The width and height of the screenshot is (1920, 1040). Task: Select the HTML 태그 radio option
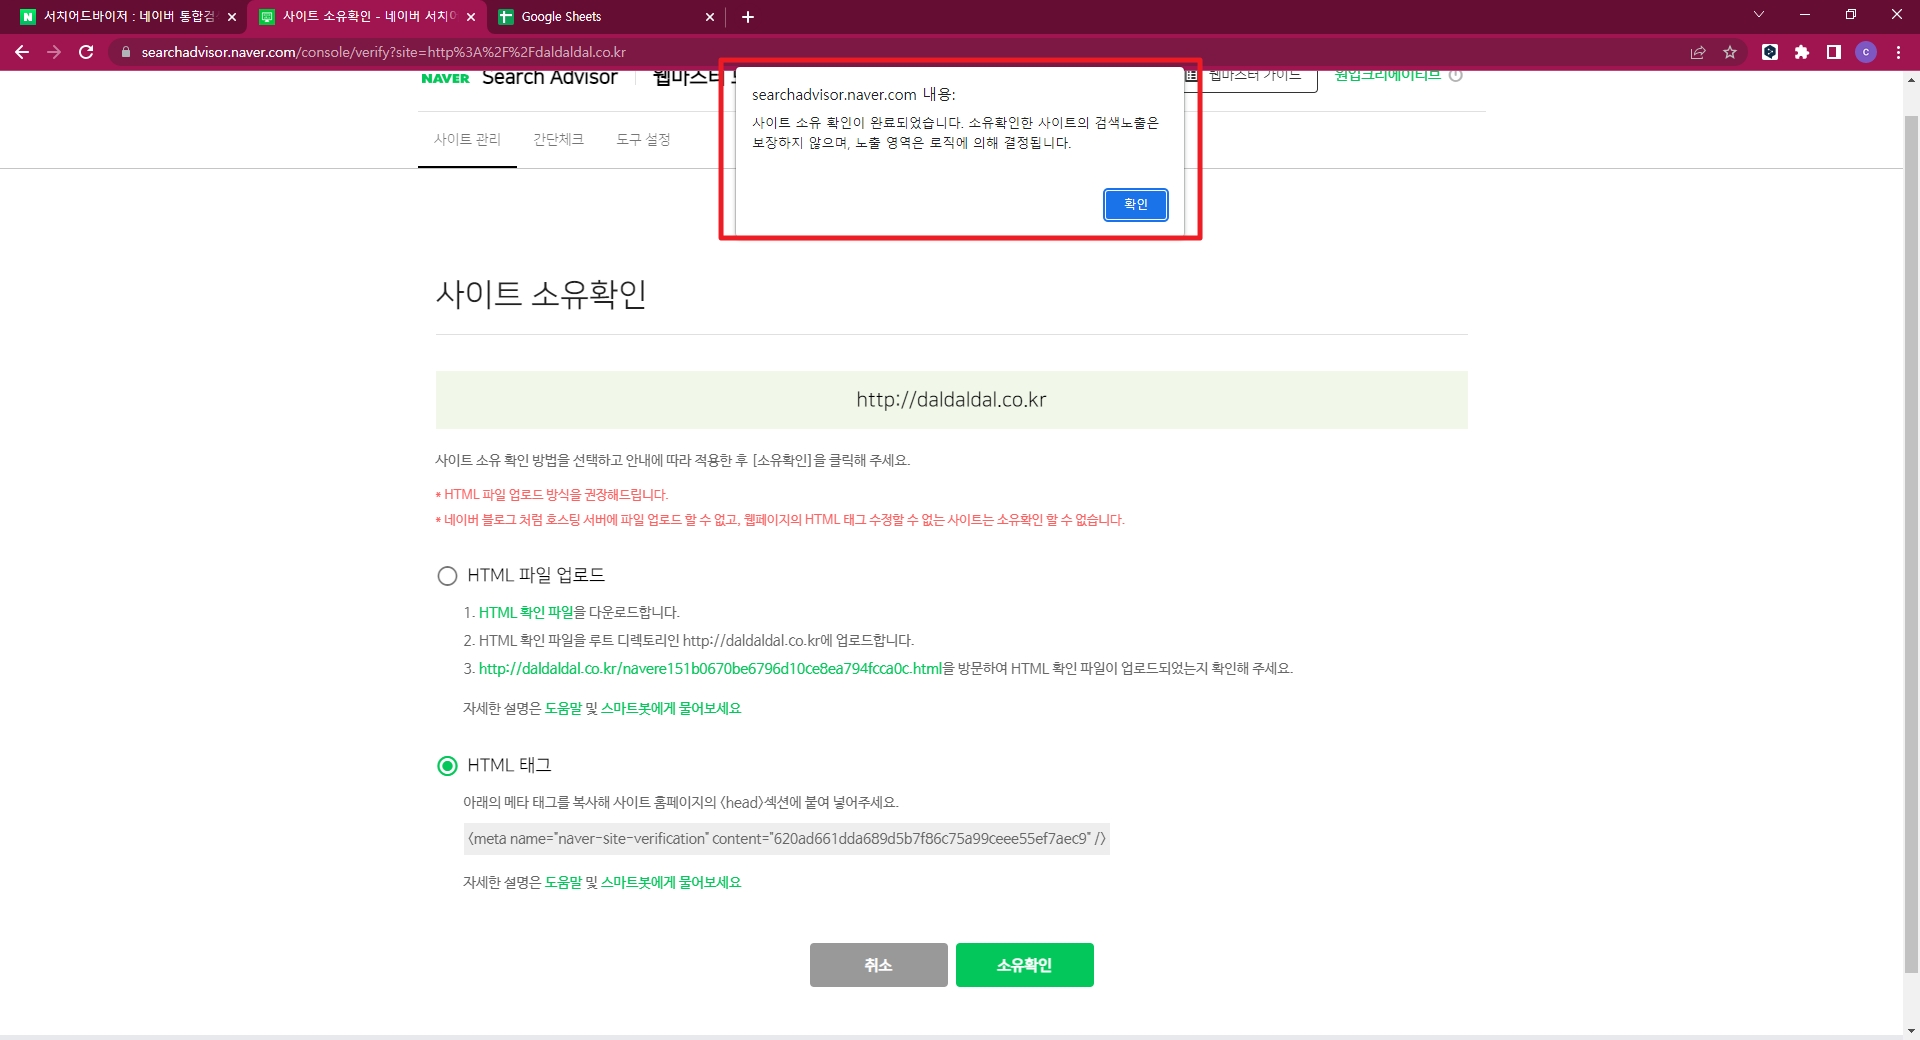[447, 766]
